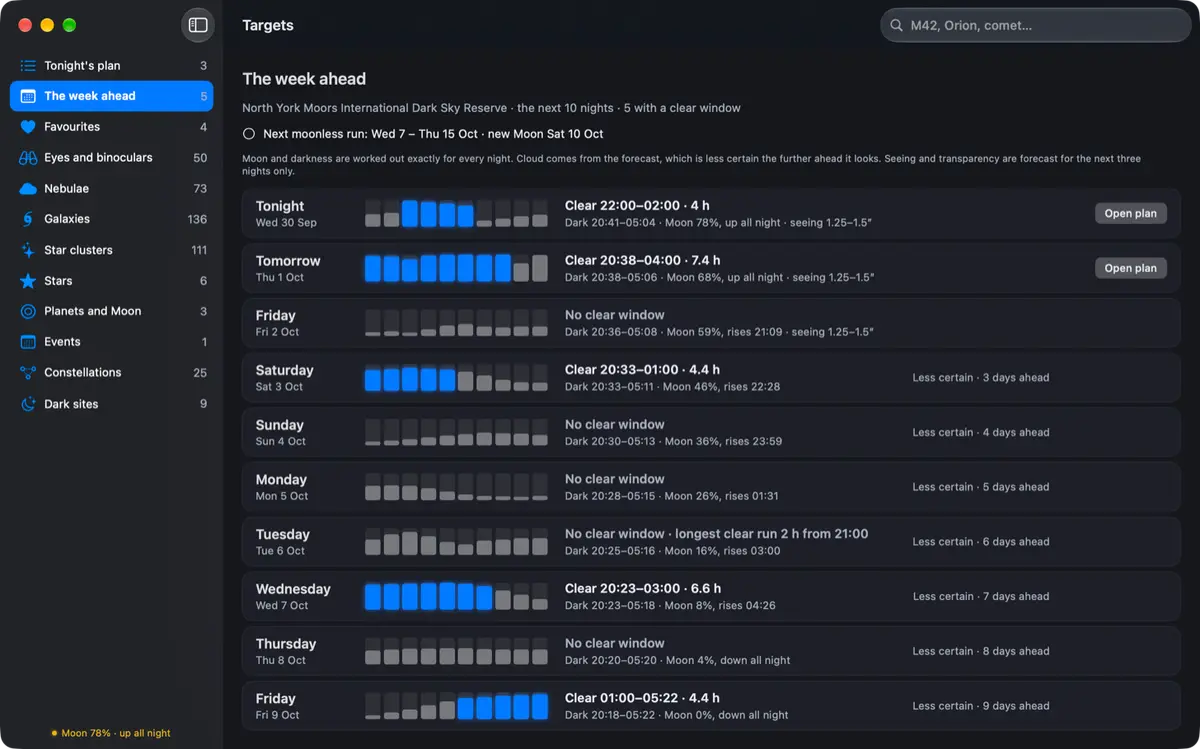Click the Targets window title
The width and height of the screenshot is (1200, 749).
pyautogui.click(x=268, y=26)
